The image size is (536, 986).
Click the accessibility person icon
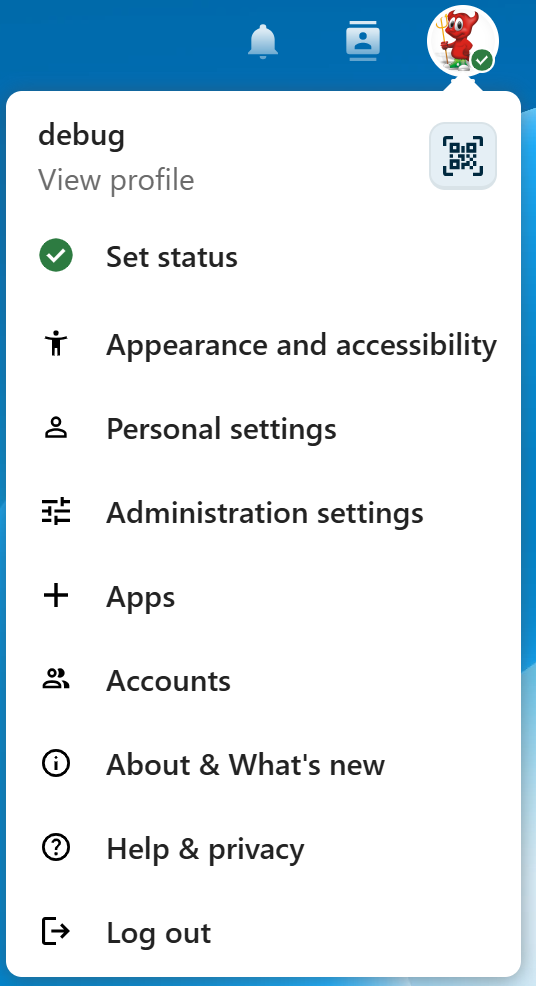[56, 343]
